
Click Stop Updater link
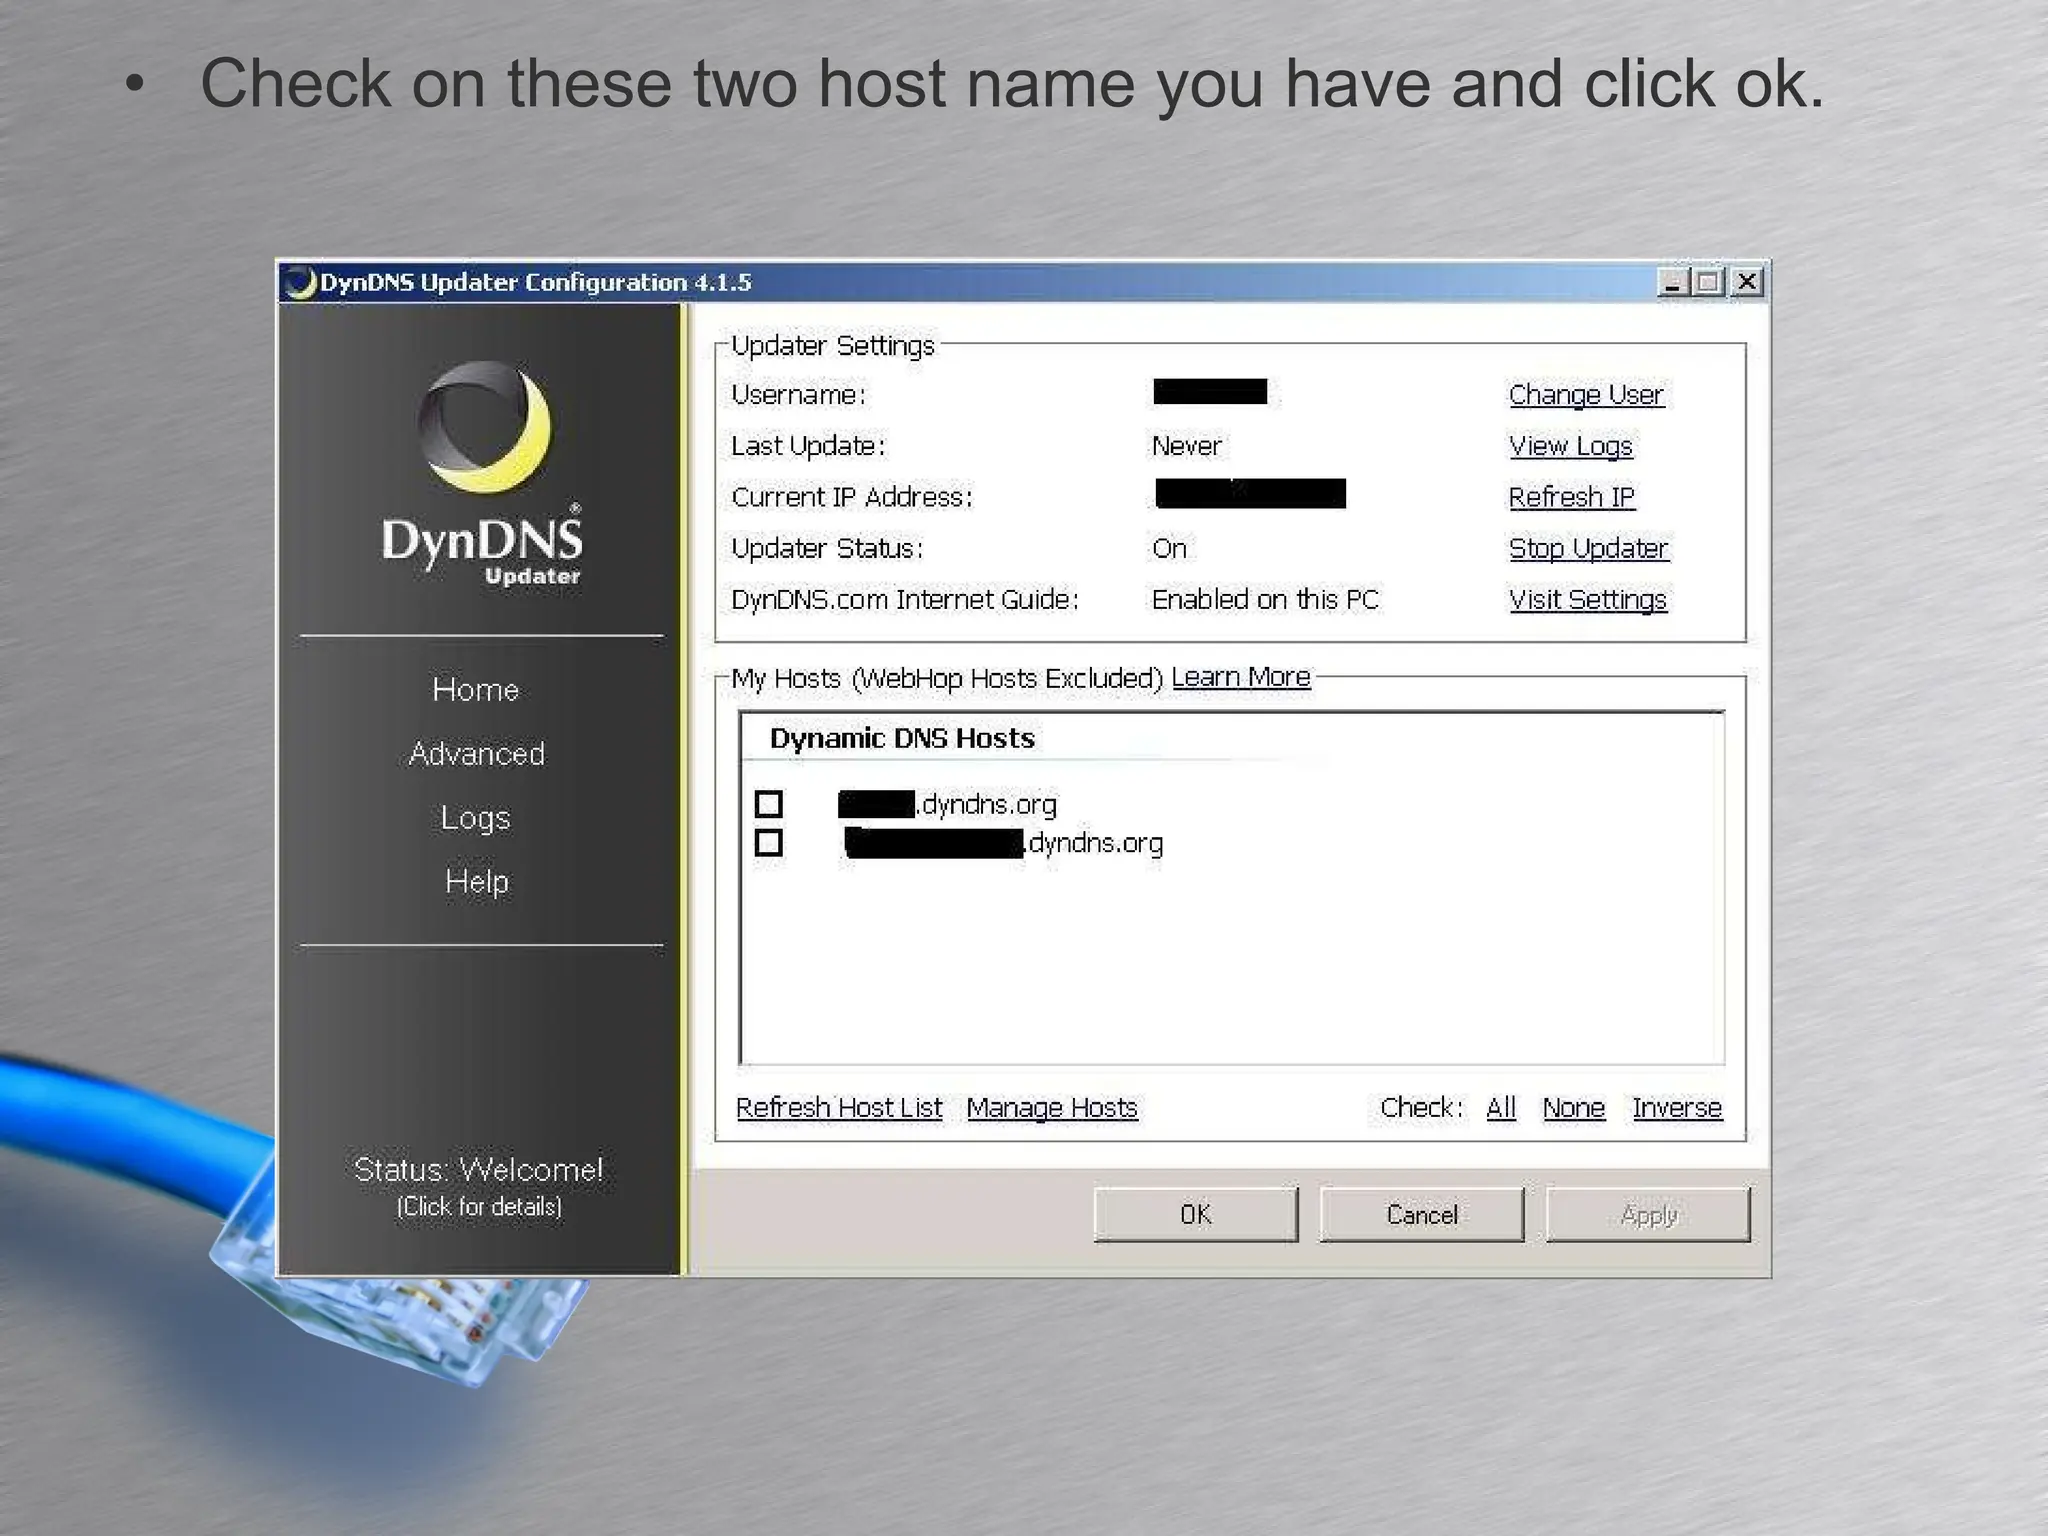[x=1589, y=548]
